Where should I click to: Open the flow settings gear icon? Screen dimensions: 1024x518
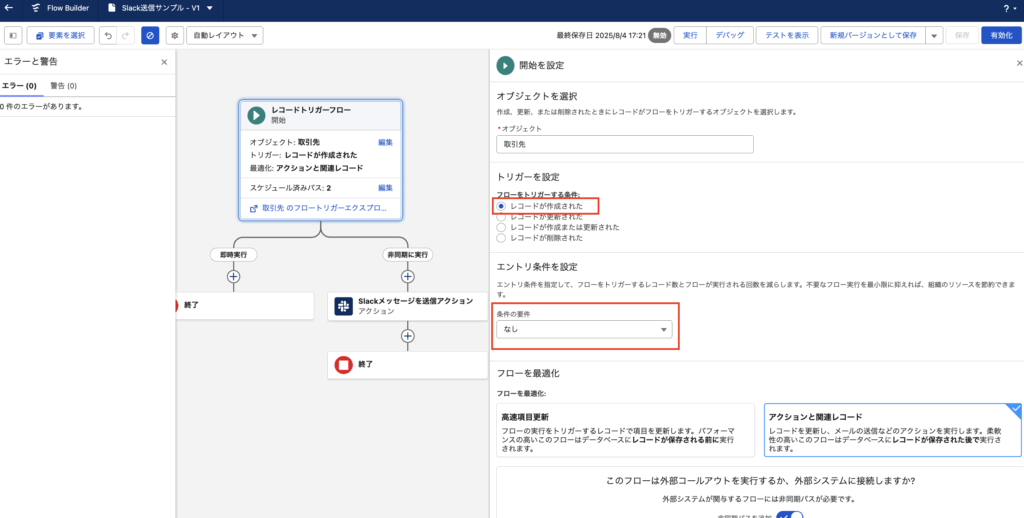point(175,35)
